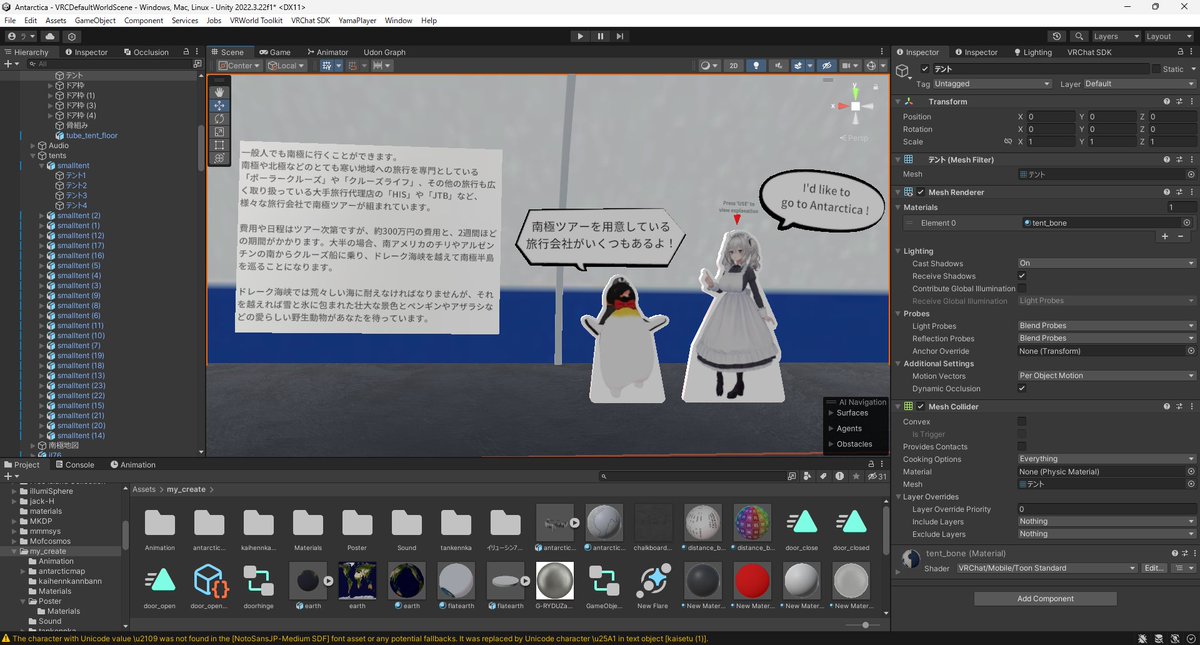The image size is (1200, 645).
Task: Select the Hand view tool
Action: [219, 92]
